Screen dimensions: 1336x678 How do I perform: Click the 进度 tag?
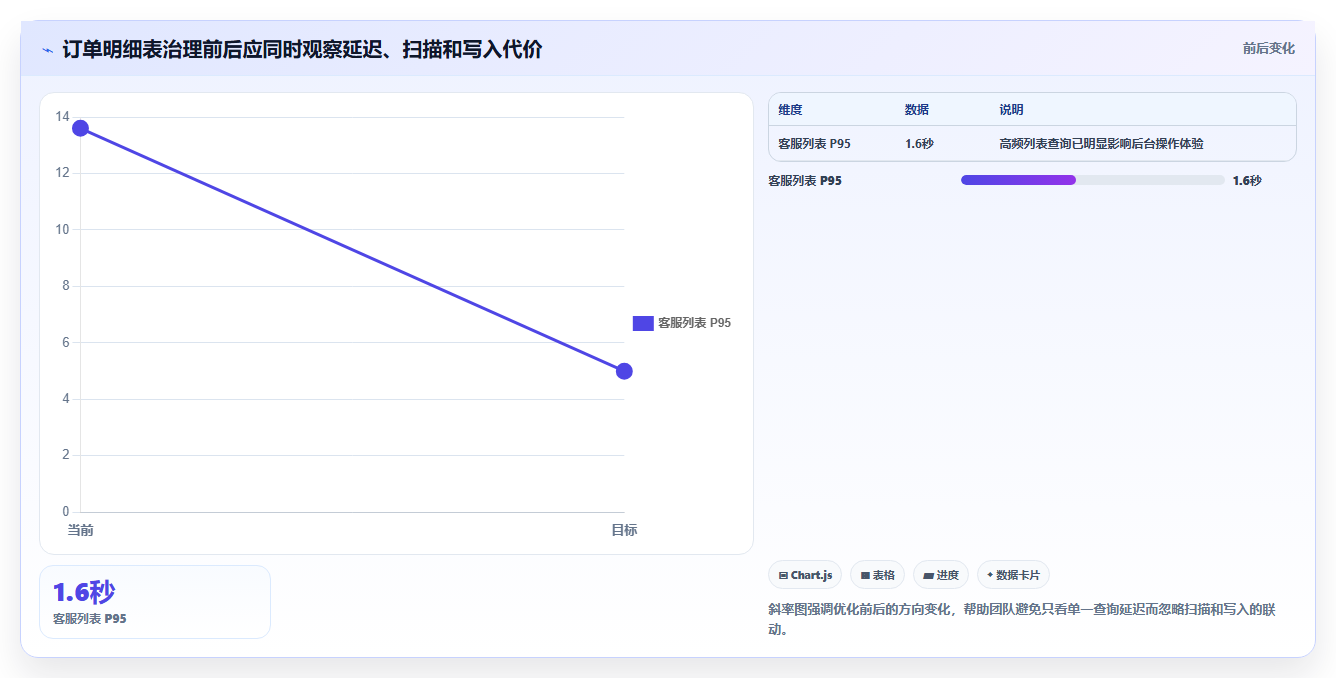click(x=941, y=575)
